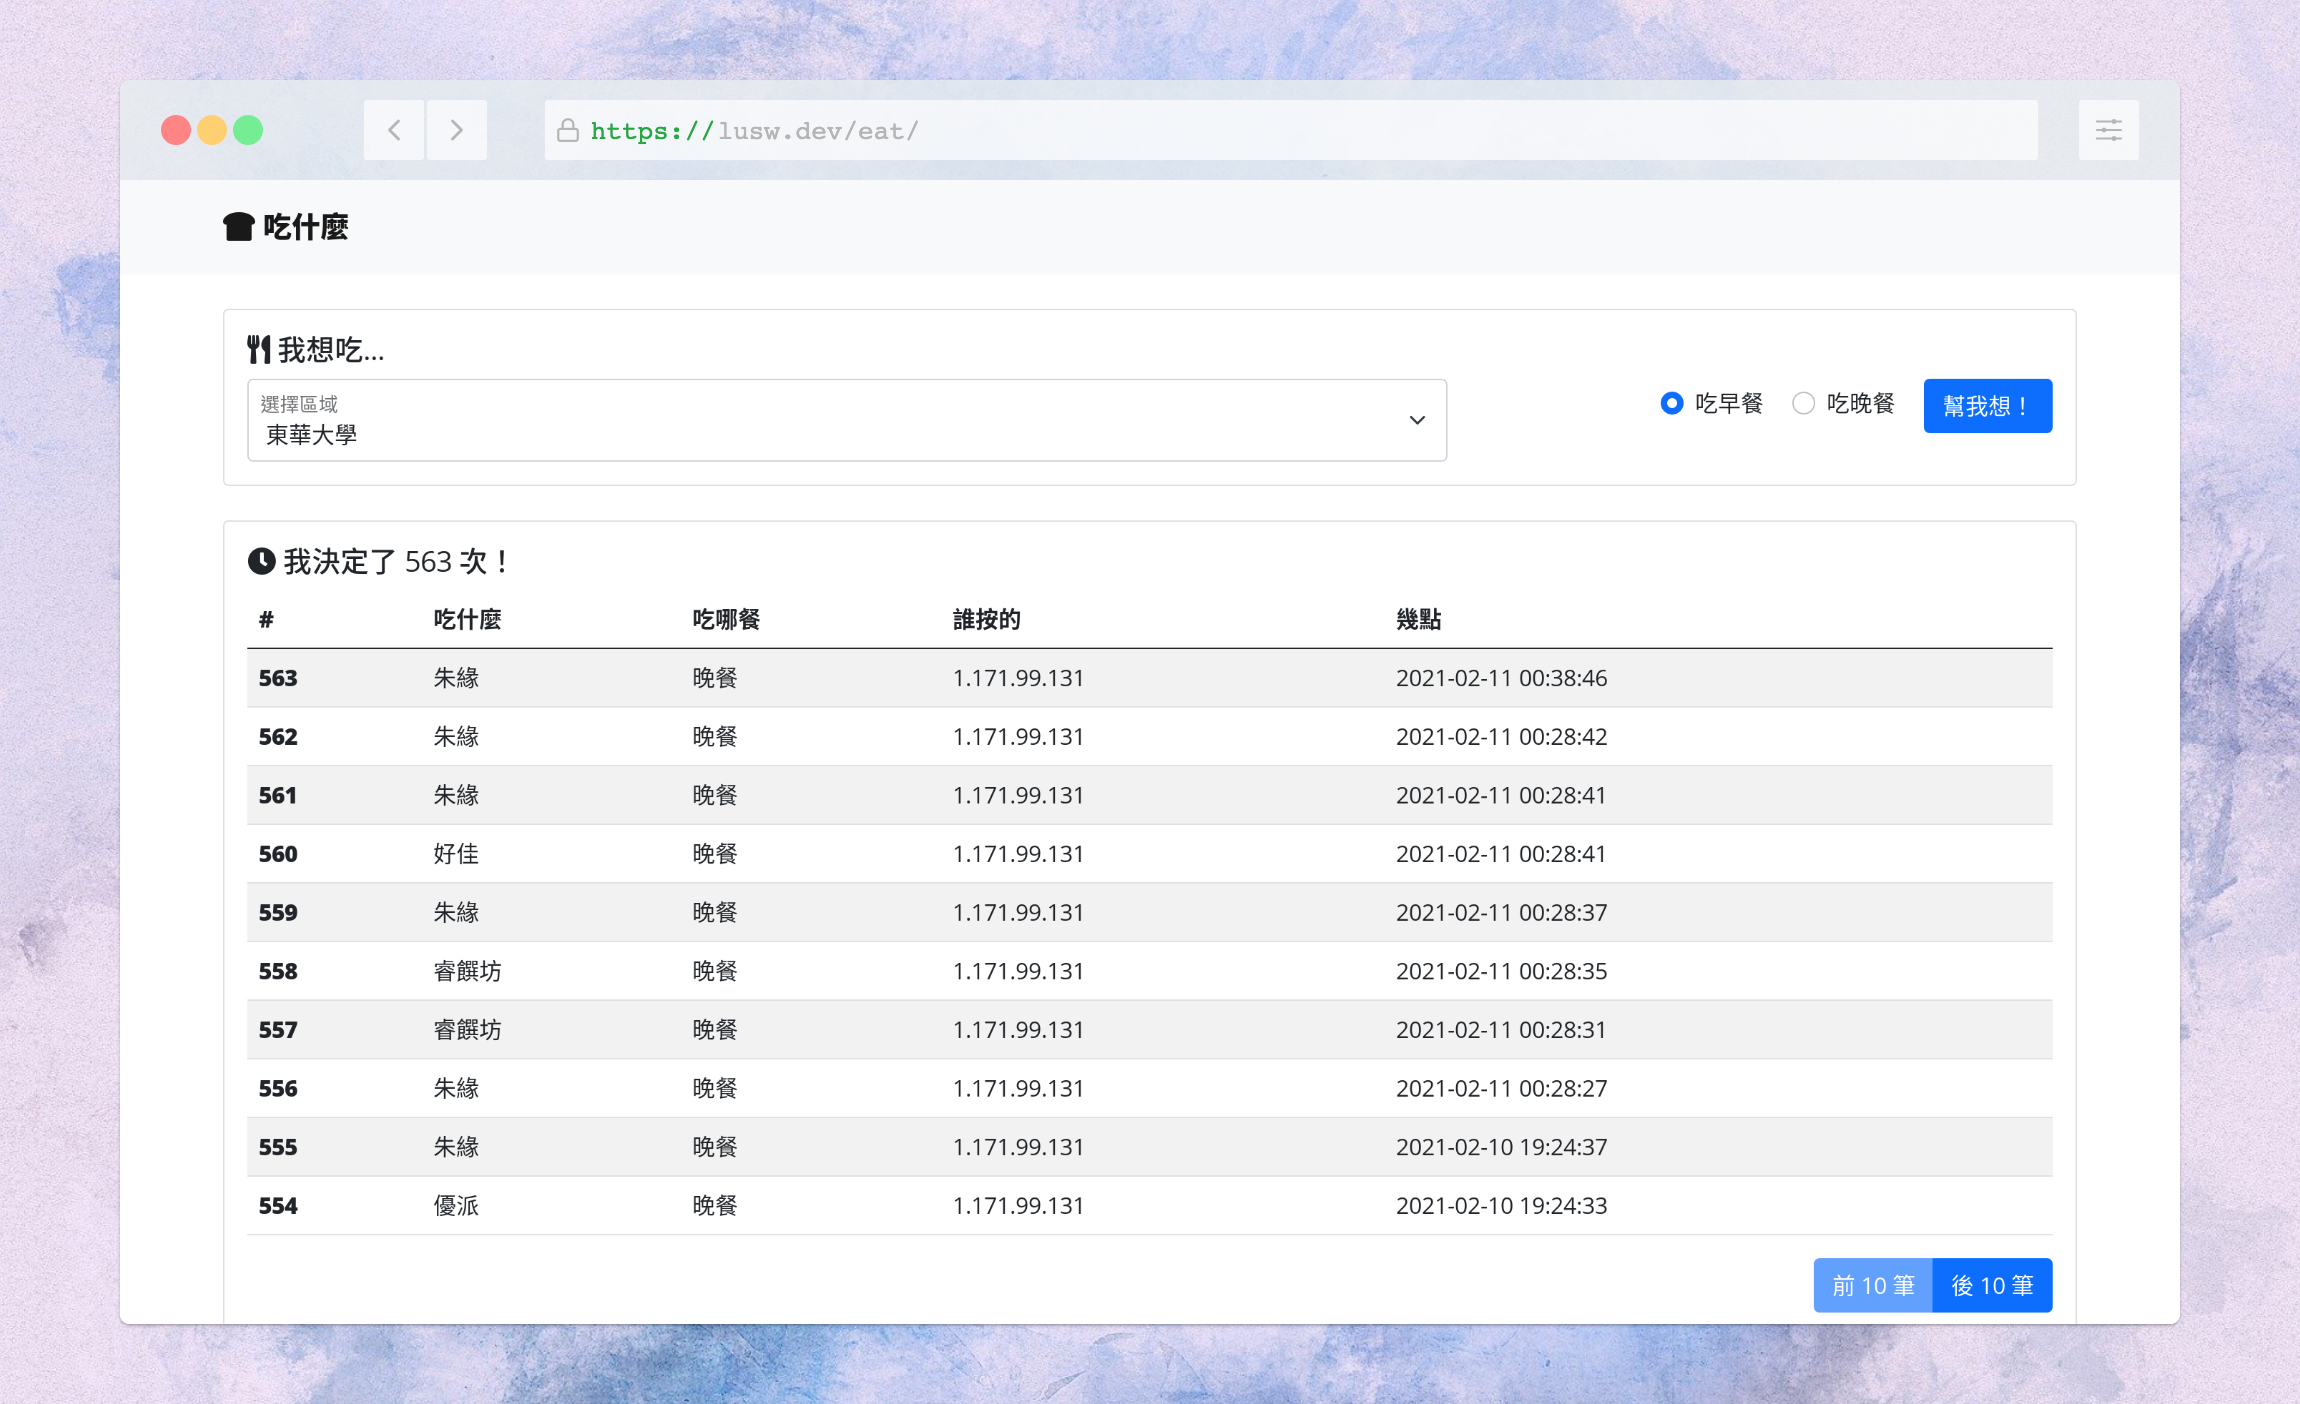Click the browser back arrow

click(394, 130)
